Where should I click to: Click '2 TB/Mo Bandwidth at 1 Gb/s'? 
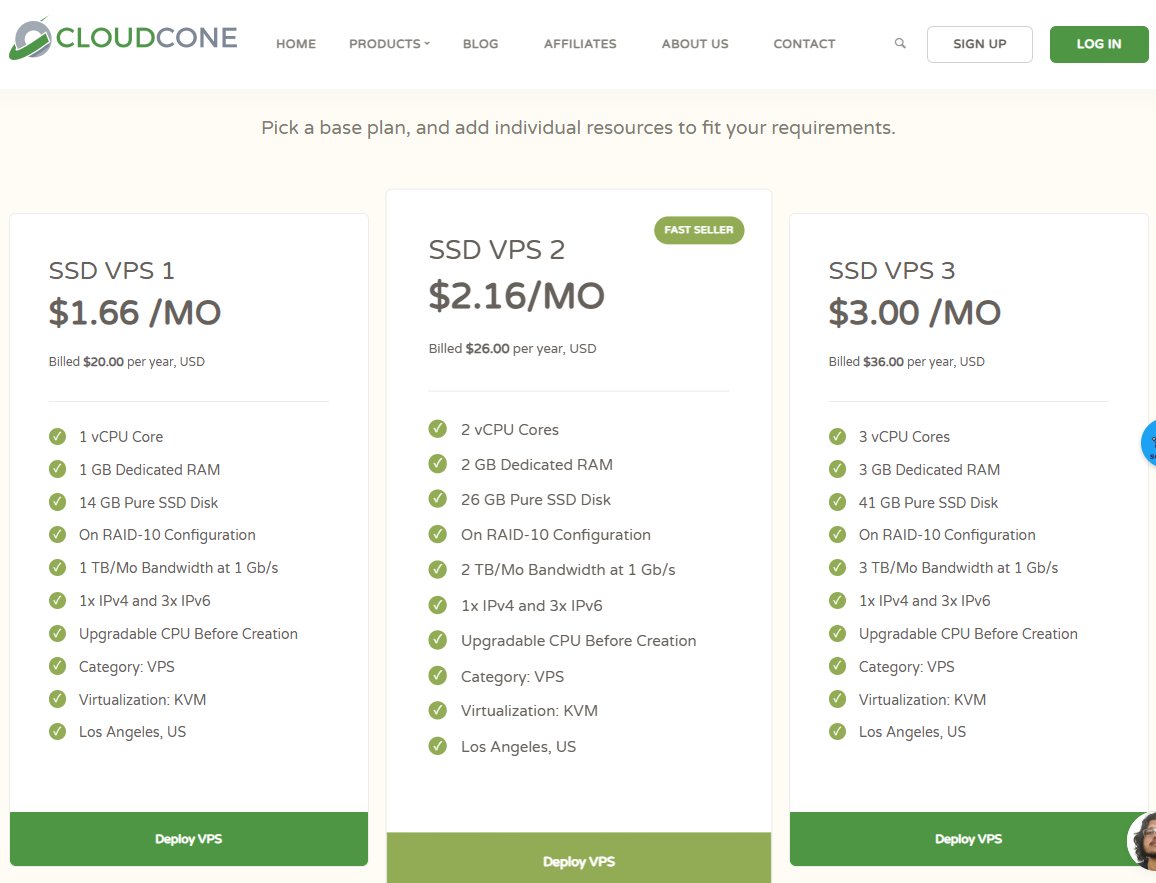click(x=568, y=570)
